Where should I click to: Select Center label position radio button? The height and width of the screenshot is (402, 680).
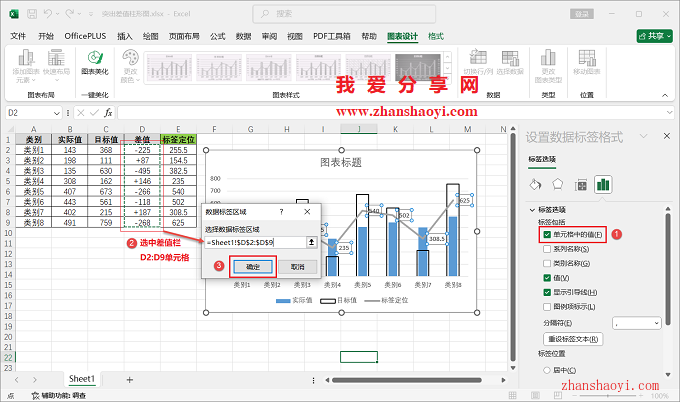pyautogui.click(x=547, y=370)
